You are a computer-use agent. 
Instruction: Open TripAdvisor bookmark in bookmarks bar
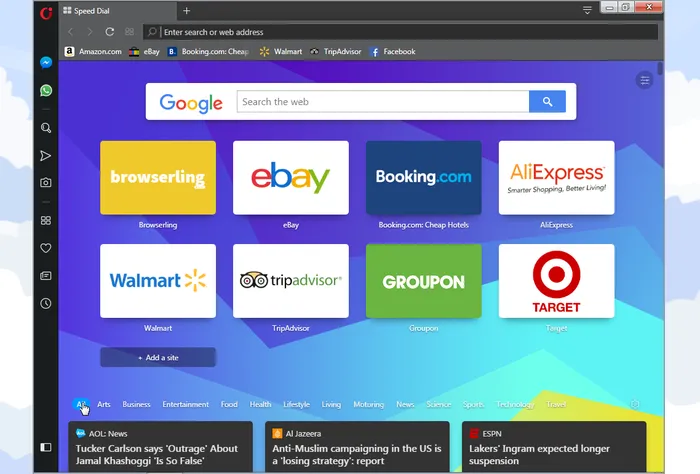(x=336, y=52)
